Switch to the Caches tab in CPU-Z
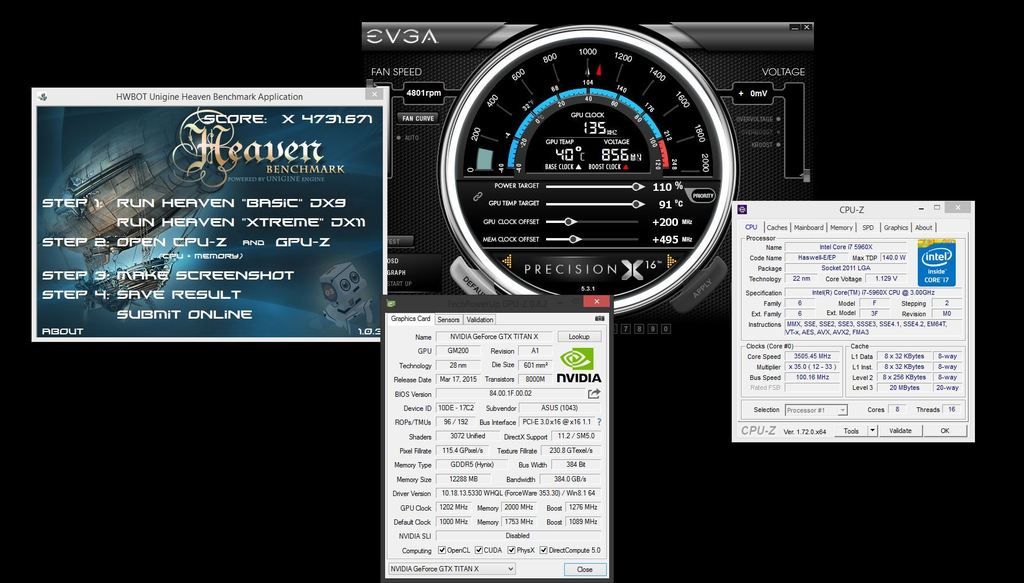 tap(776, 228)
